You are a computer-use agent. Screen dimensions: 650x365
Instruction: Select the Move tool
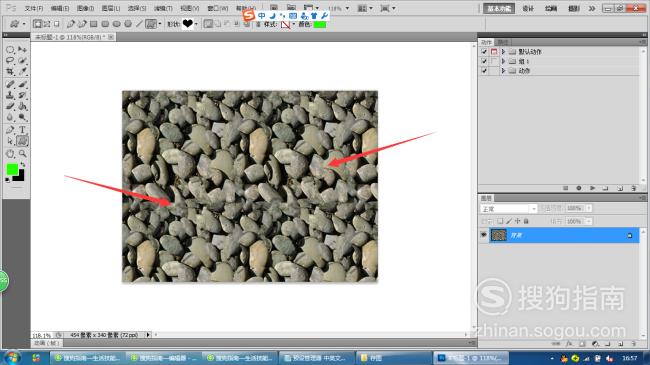pyautogui.click(x=22, y=50)
